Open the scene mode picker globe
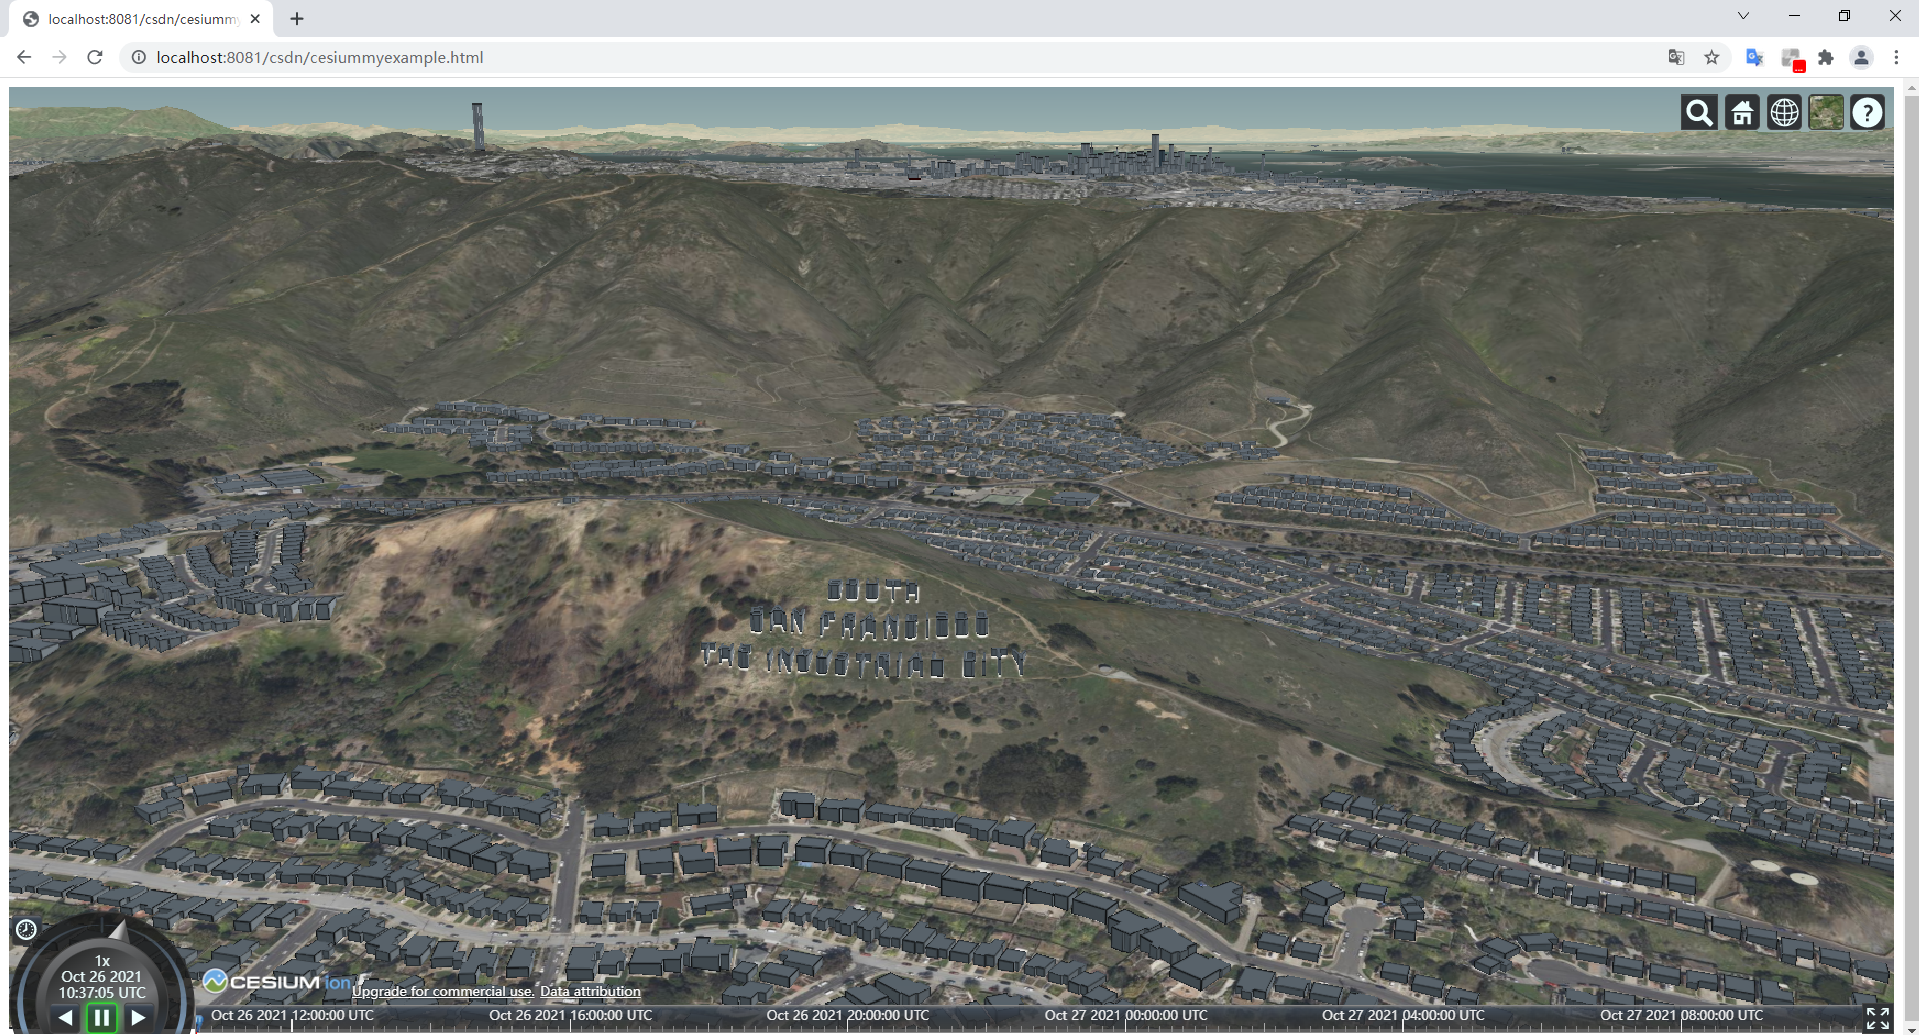 tap(1784, 113)
